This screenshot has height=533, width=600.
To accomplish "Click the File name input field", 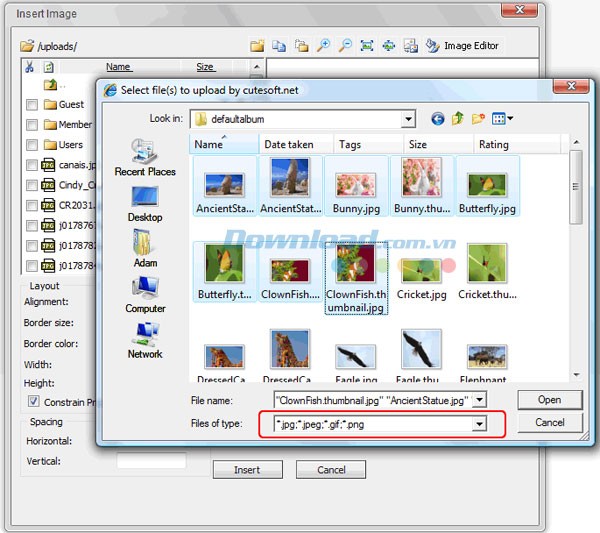I will click(x=373, y=401).
